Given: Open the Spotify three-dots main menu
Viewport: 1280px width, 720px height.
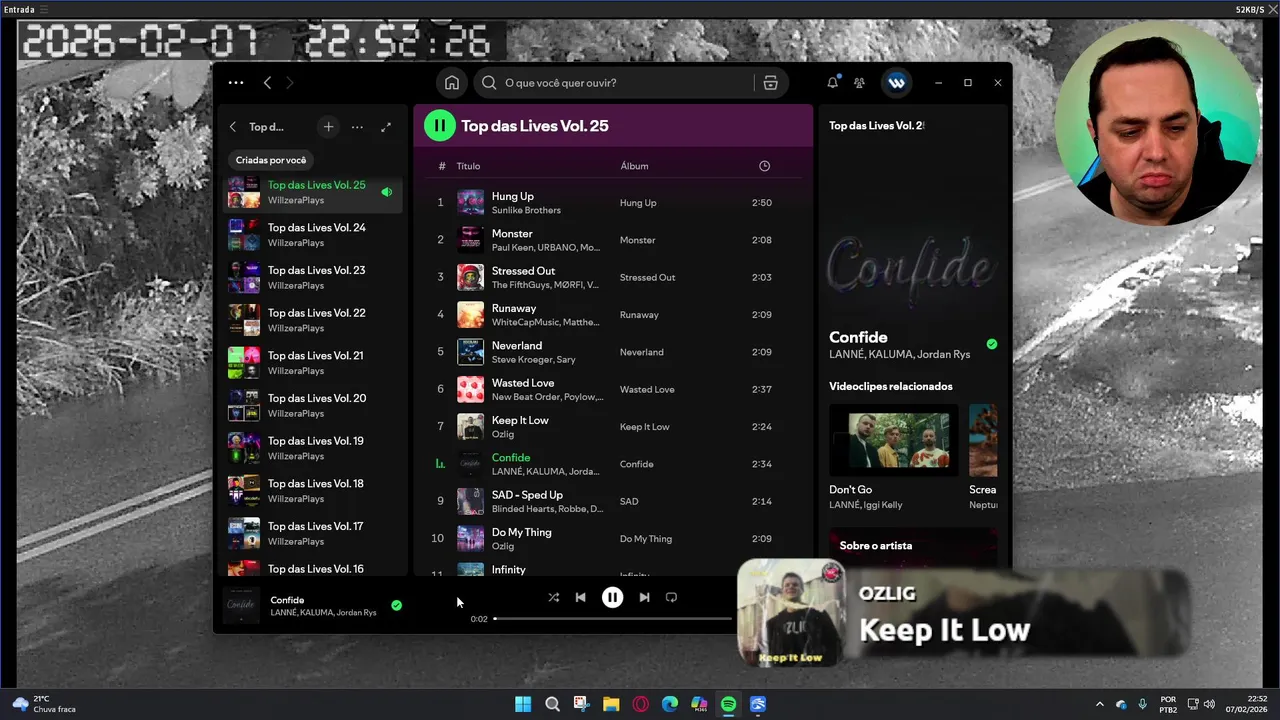Looking at the screenshot, I should pyautogui.click(x=235, y=83).
